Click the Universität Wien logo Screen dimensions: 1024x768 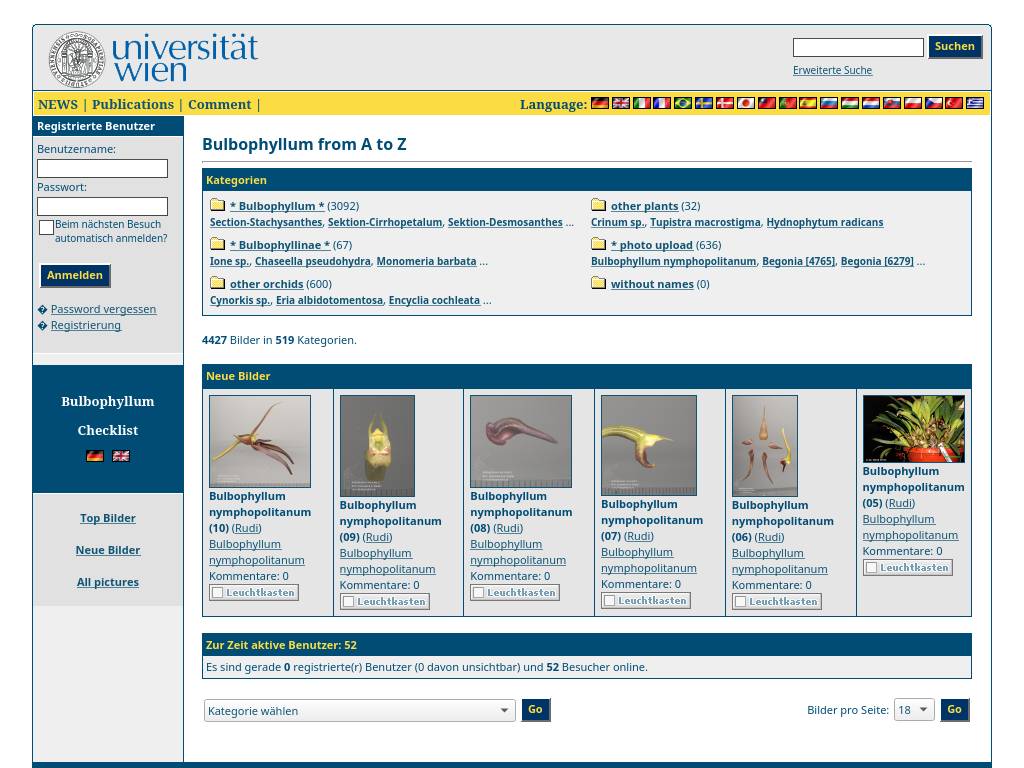tap(153, 58)
